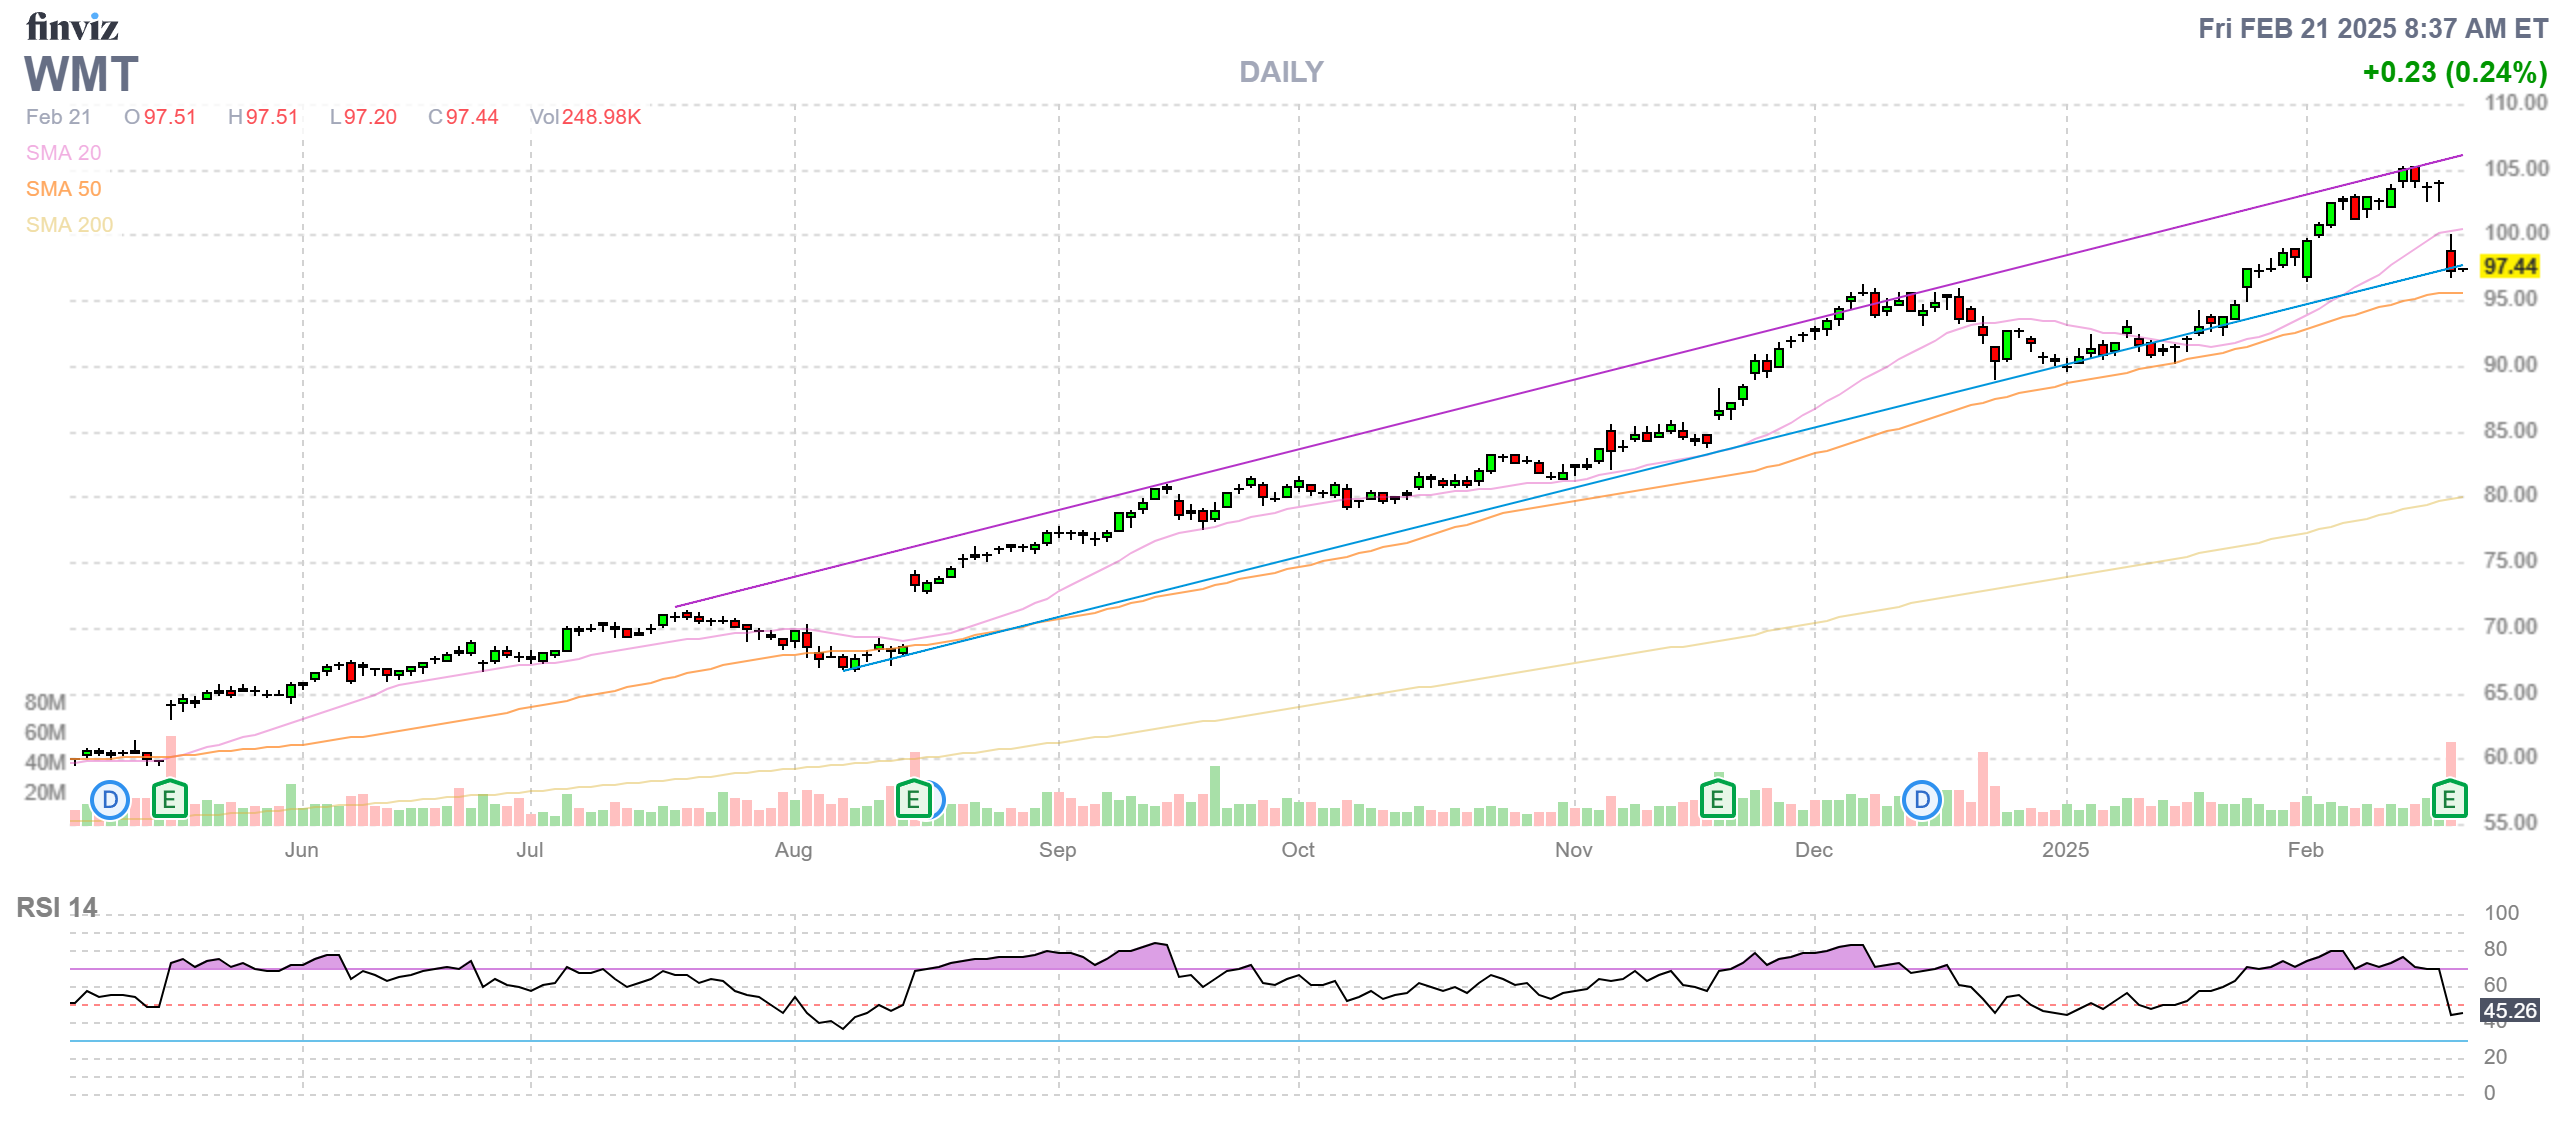
Task: Click the dividend D marker in May
Action: [110, 800]
